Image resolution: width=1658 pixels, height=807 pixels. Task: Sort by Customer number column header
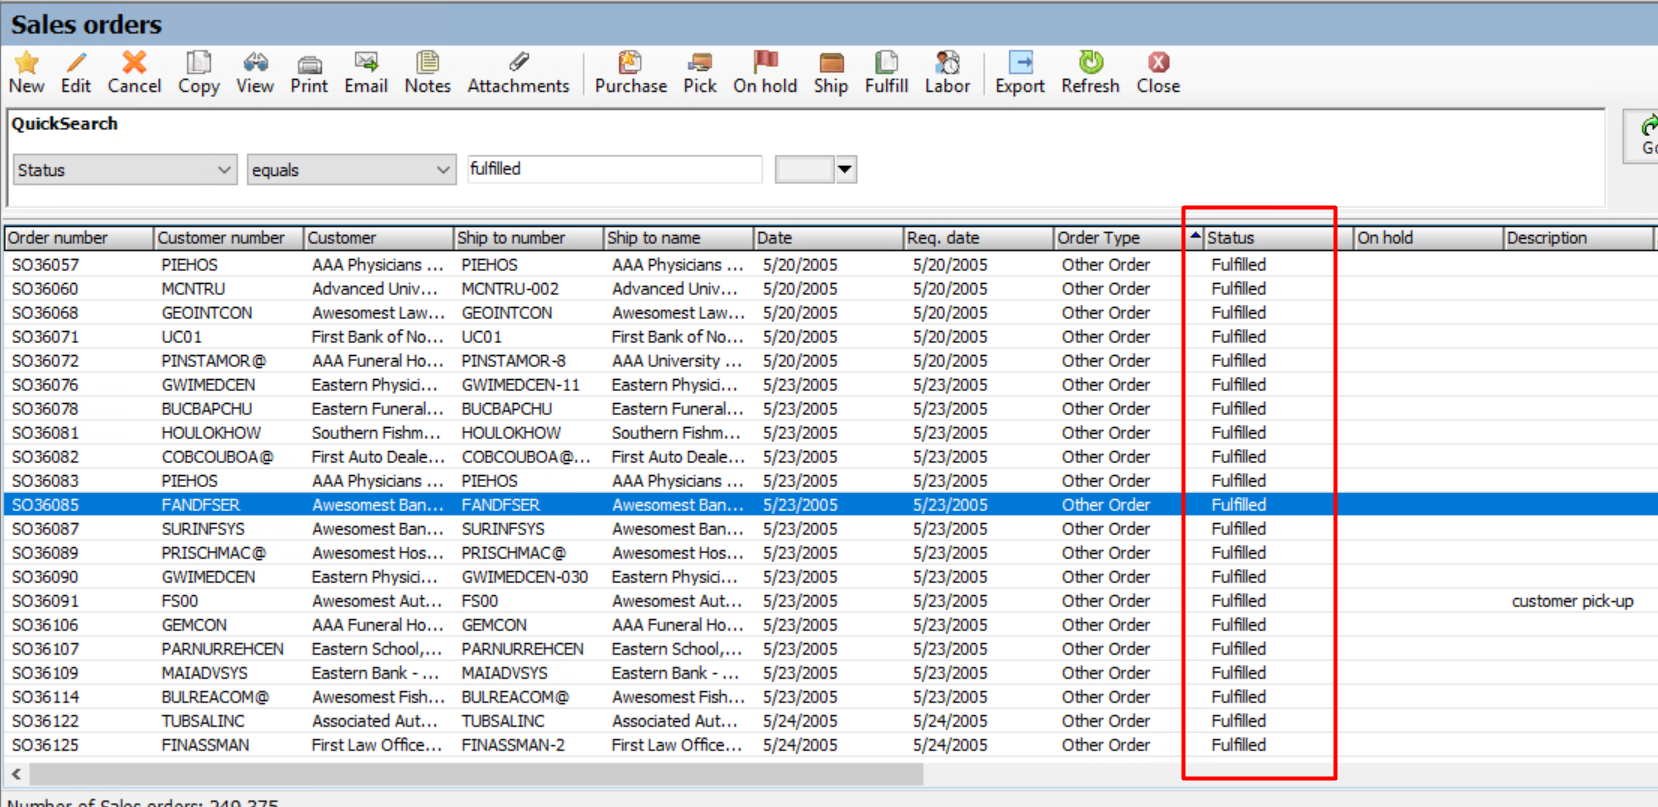(x=228, y=238)
